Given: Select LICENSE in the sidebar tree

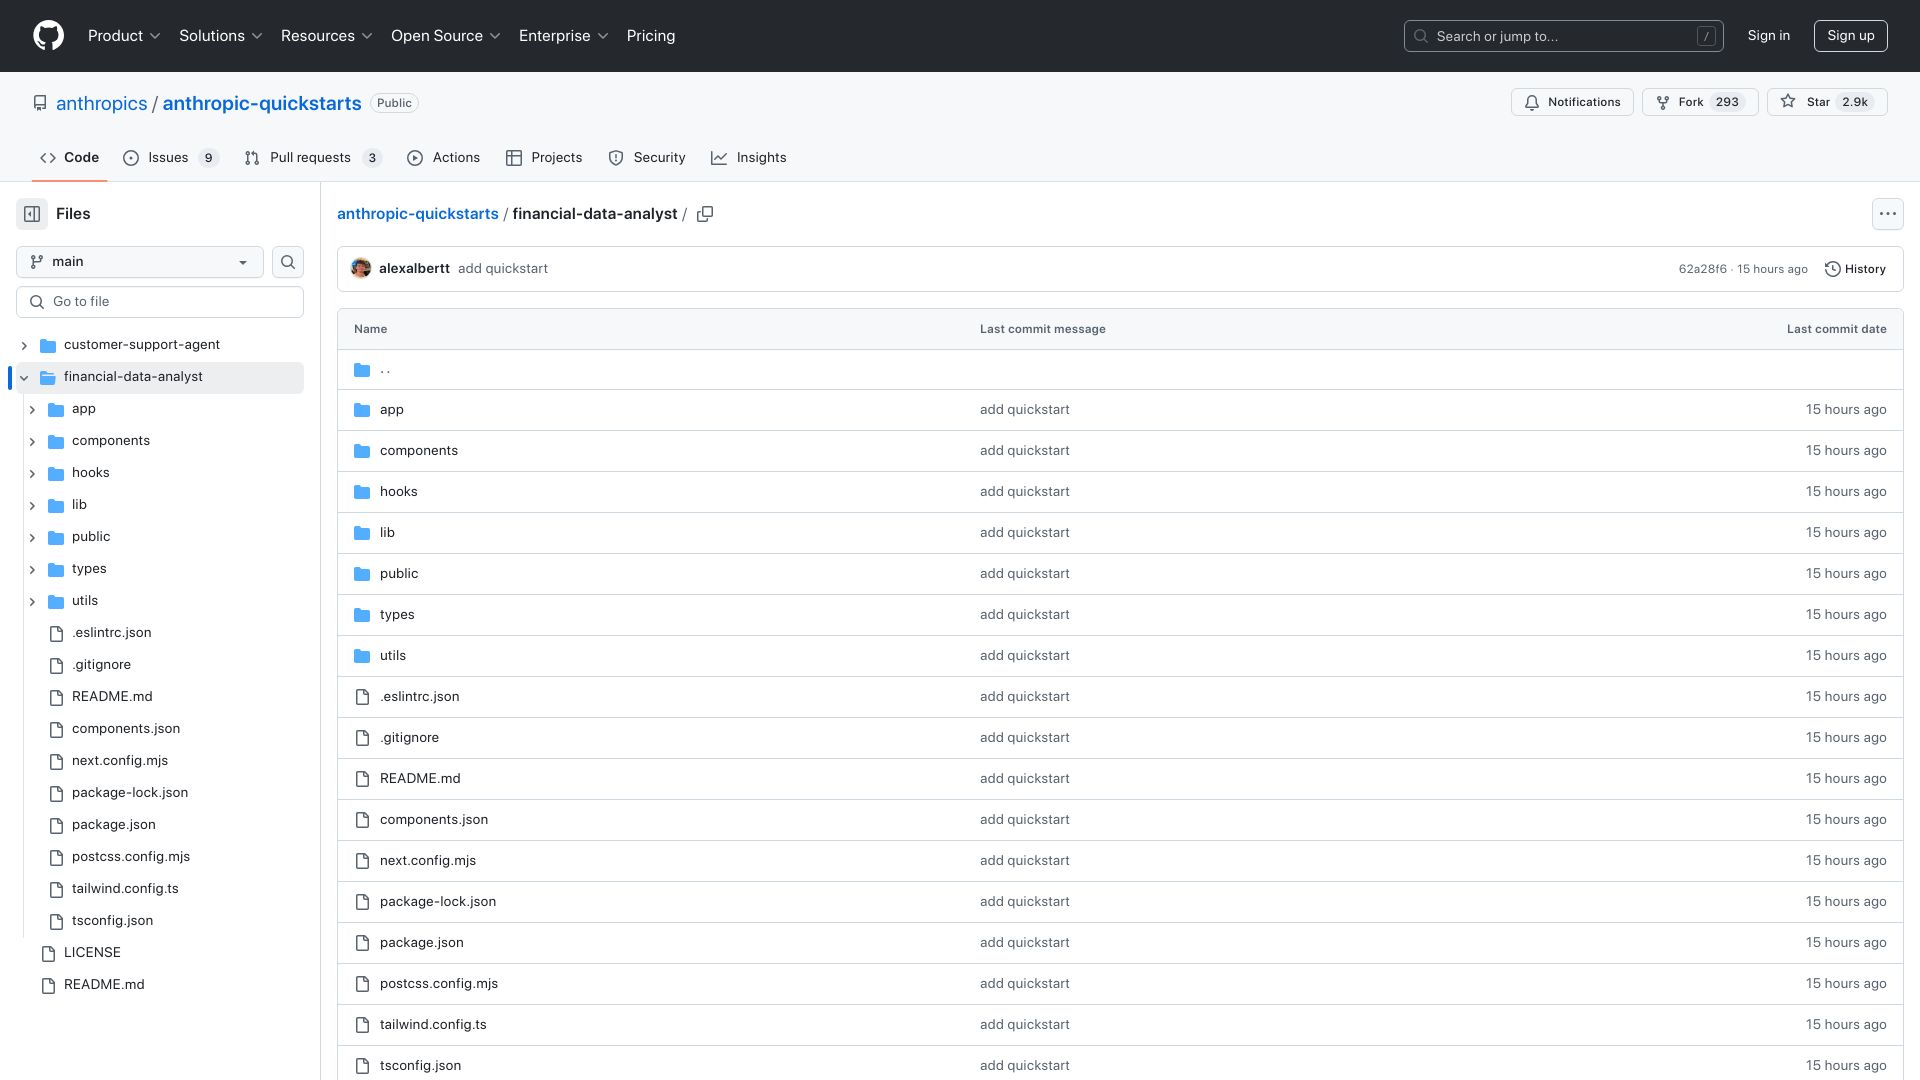Looking at the screenshot, I should (92, 953).
